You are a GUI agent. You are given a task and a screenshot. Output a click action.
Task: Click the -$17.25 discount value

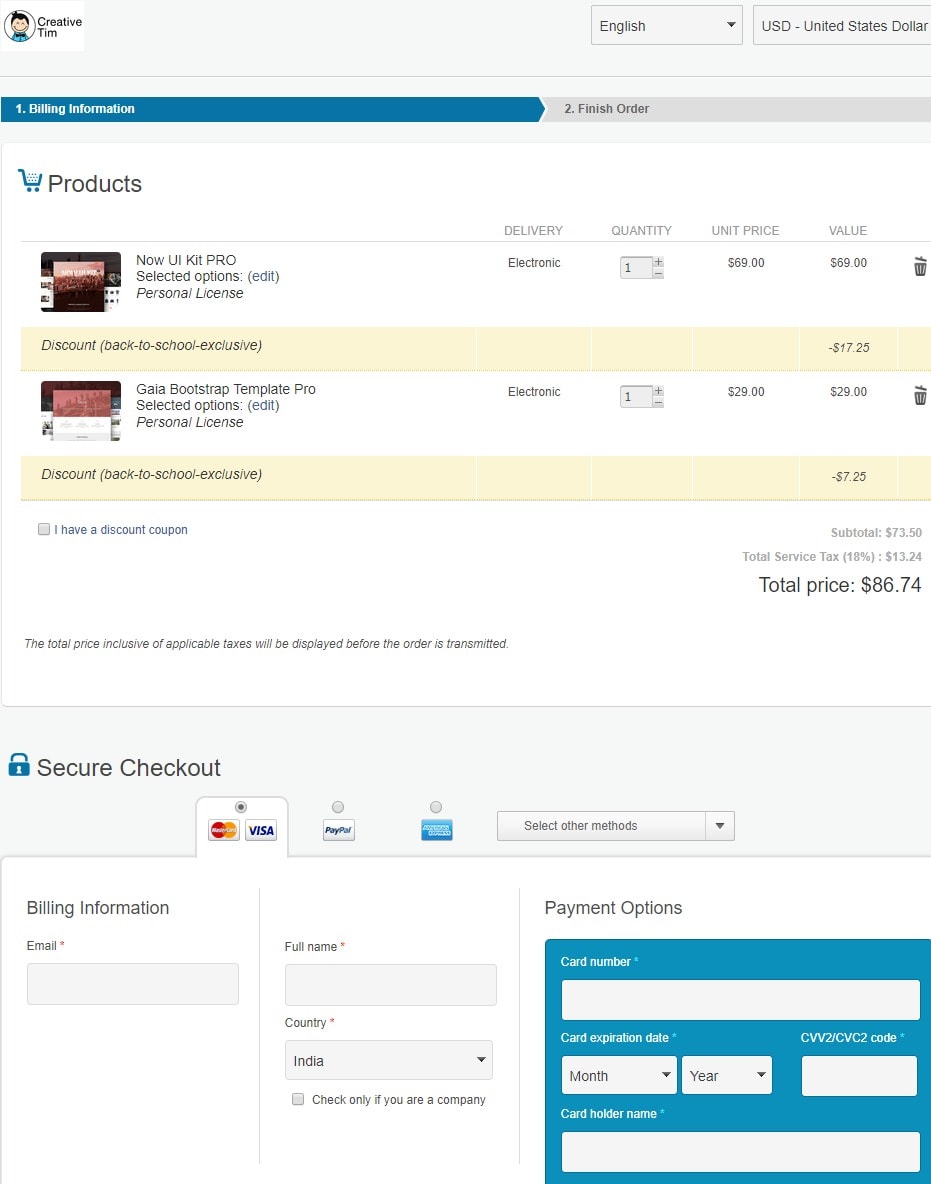849,348
